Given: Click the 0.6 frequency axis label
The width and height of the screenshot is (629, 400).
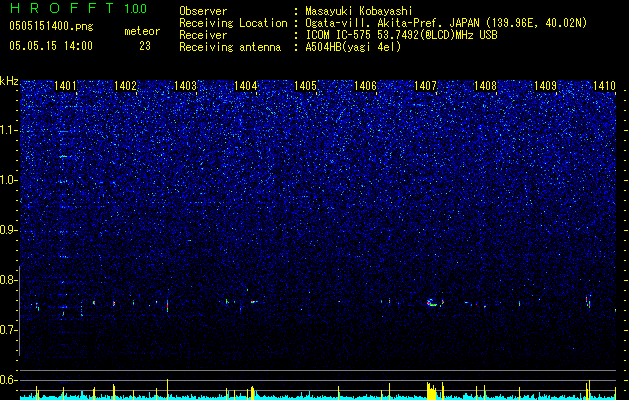Looking at the screenshot, I should (x=8, y=380).
